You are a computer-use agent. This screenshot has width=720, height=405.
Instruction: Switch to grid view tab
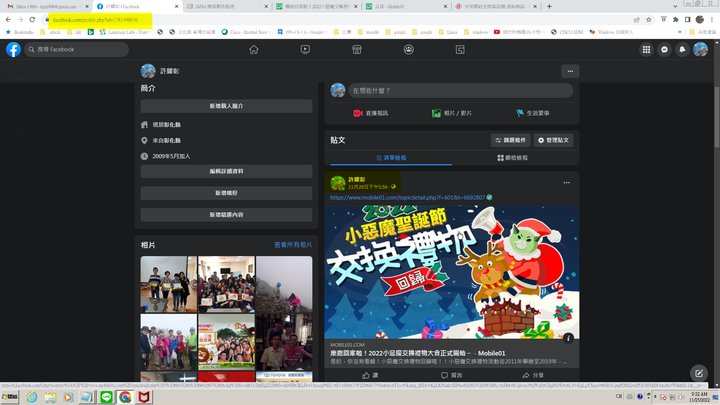click(512, 158)
